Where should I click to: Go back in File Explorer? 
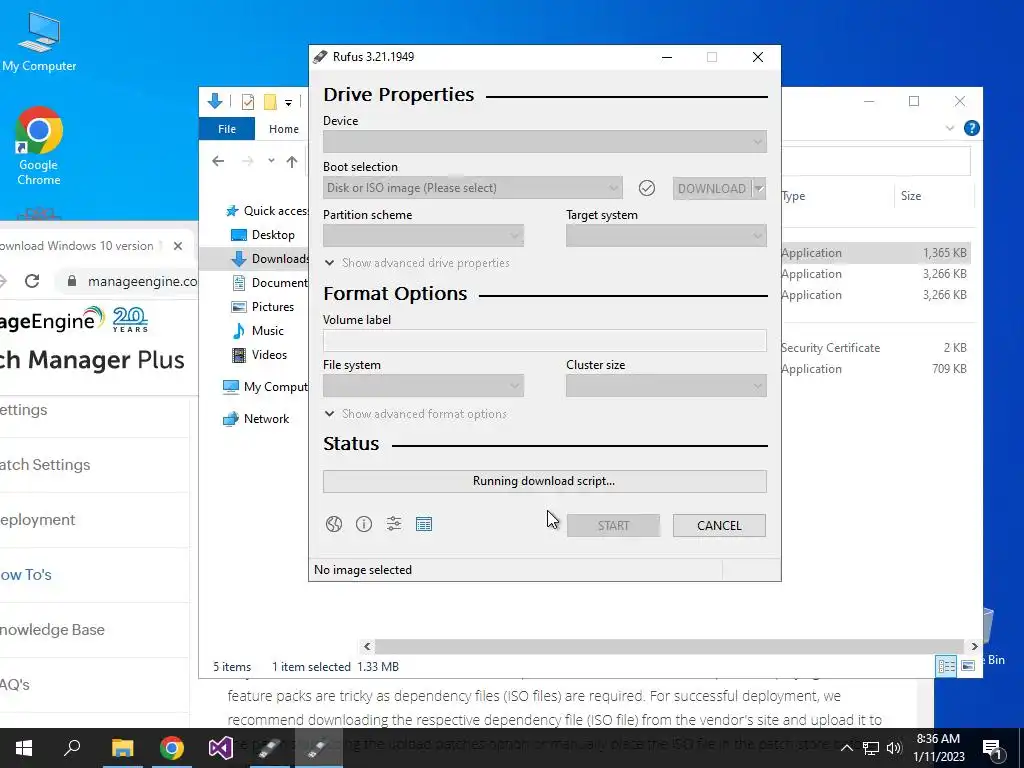click(x=218, y=161)
